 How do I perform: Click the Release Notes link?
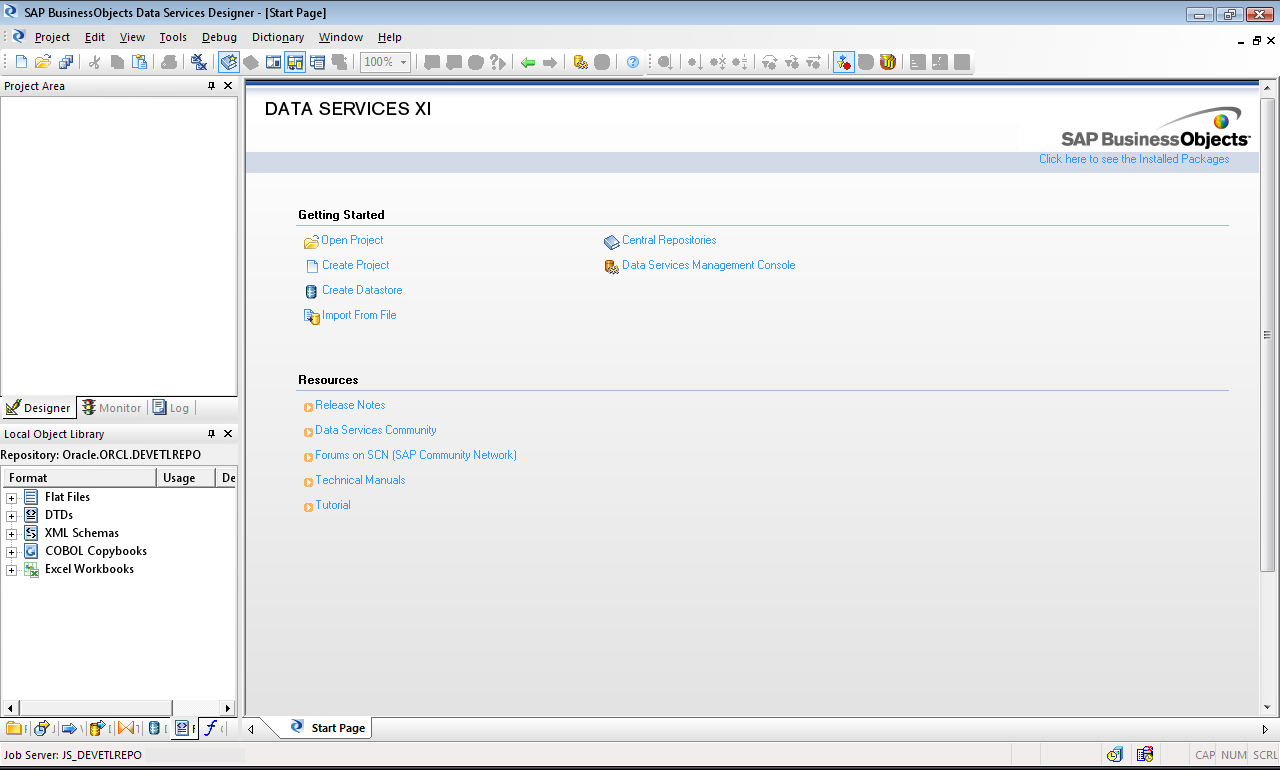(x=350, y=405)
